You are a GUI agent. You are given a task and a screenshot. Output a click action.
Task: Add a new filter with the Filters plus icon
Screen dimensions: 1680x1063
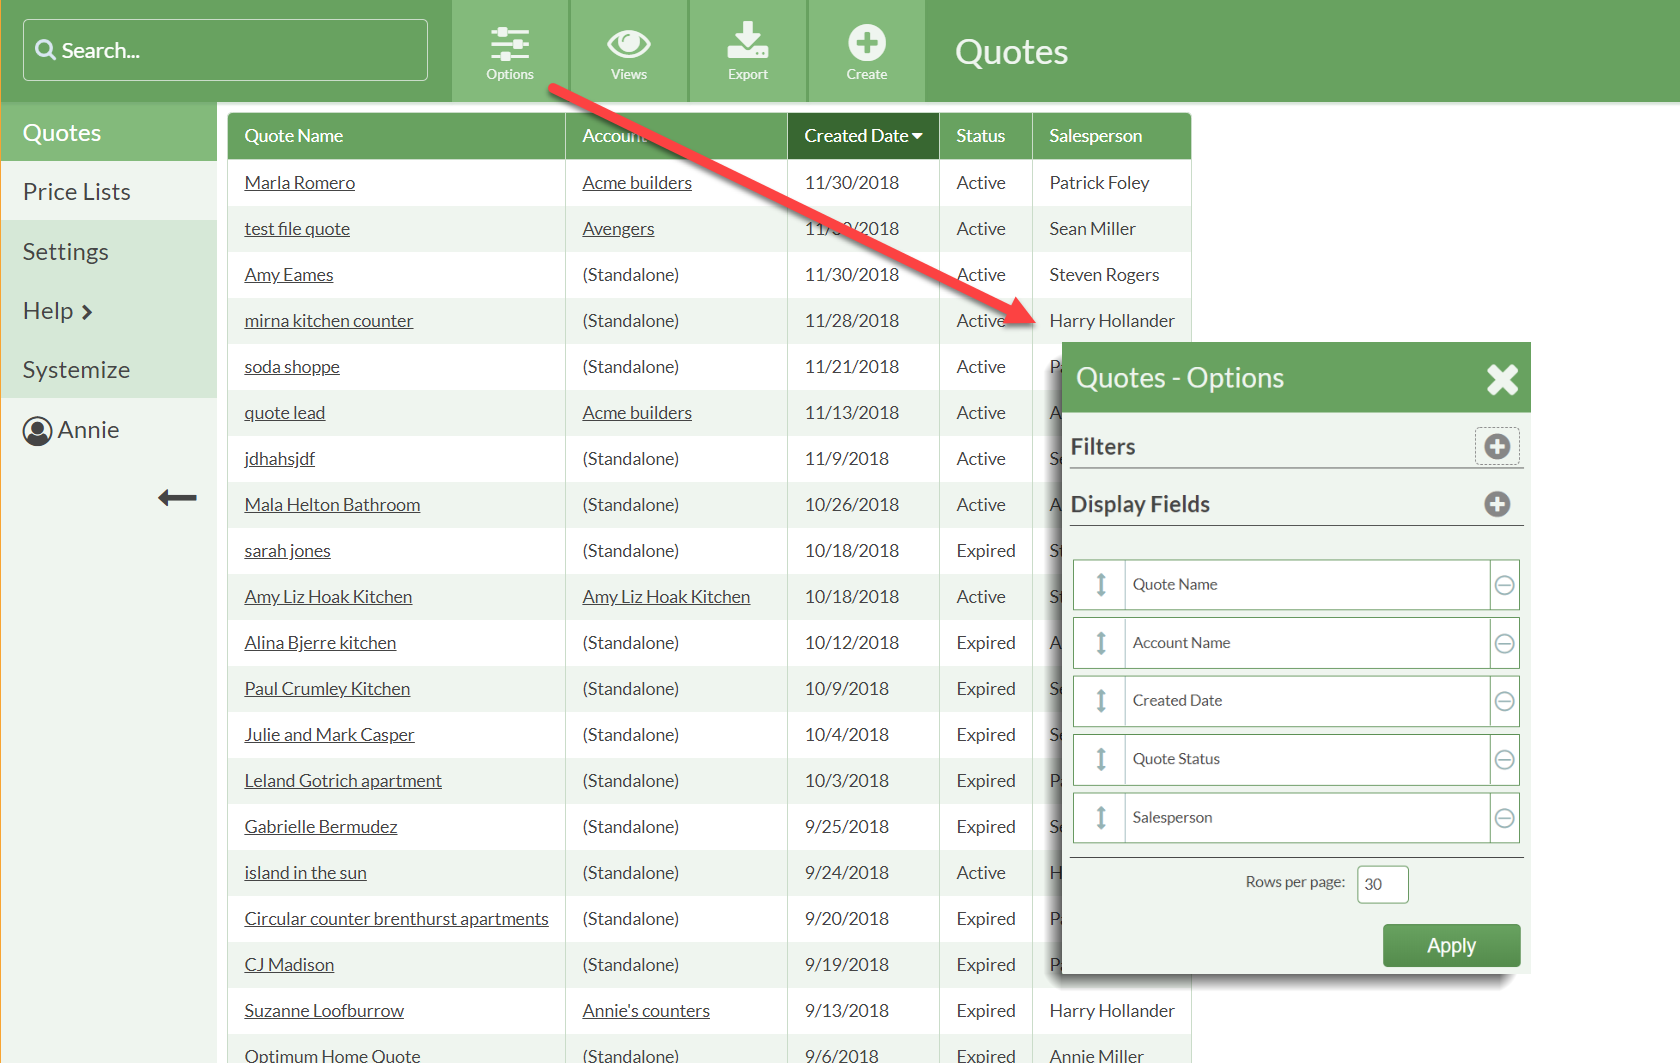[x=1497, y=446]
